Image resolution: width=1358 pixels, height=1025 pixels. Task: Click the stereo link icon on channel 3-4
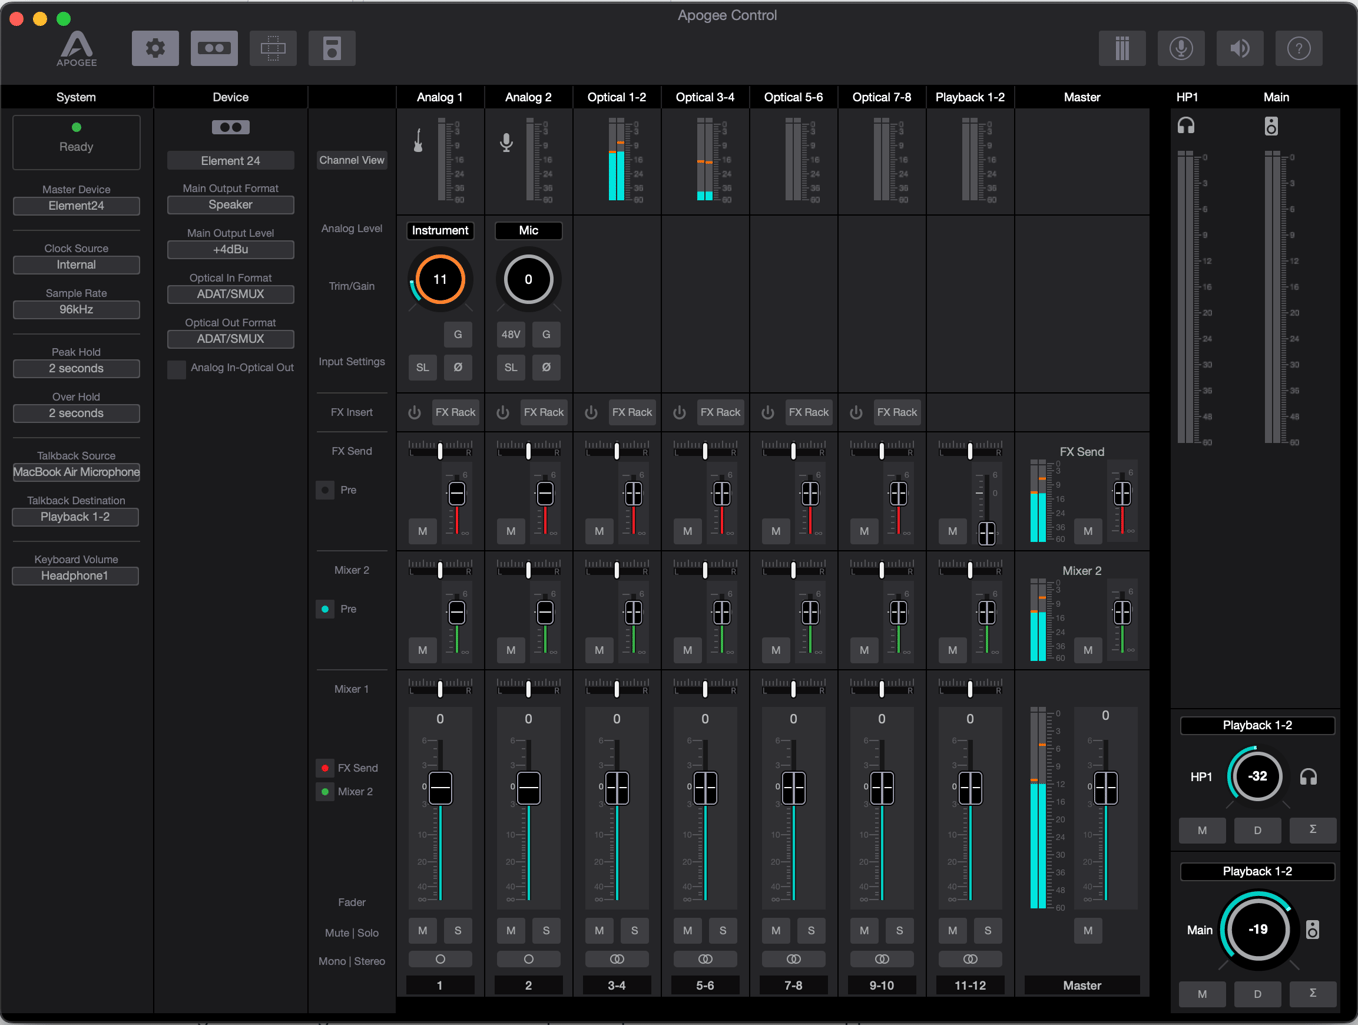click(617, 959)
